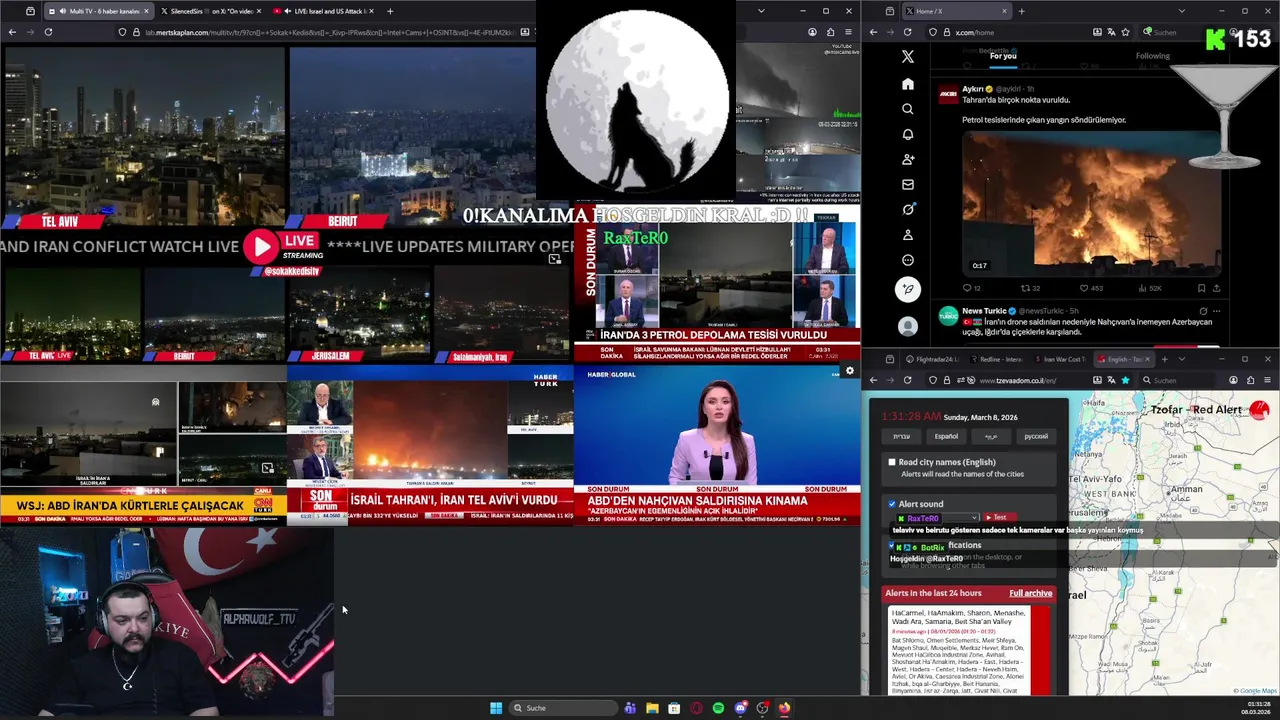The width and height of the screenshot is (1280, 720).
Task: Open X Follow people icon in sidebar
Action: tap(908, 159)
